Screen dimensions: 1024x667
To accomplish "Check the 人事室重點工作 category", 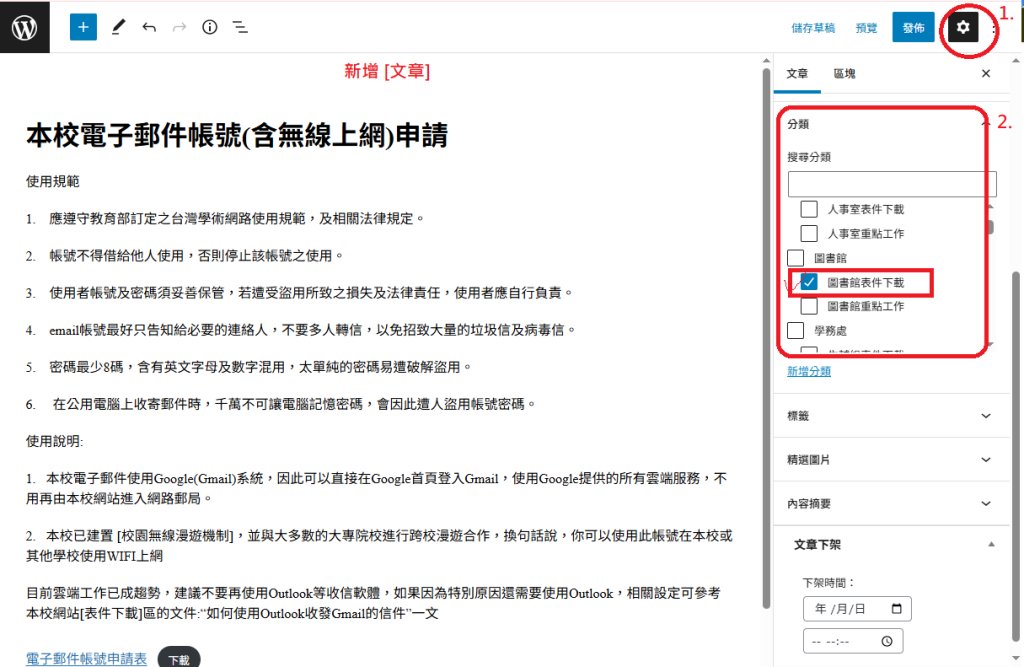I will [x=808, y=233].
